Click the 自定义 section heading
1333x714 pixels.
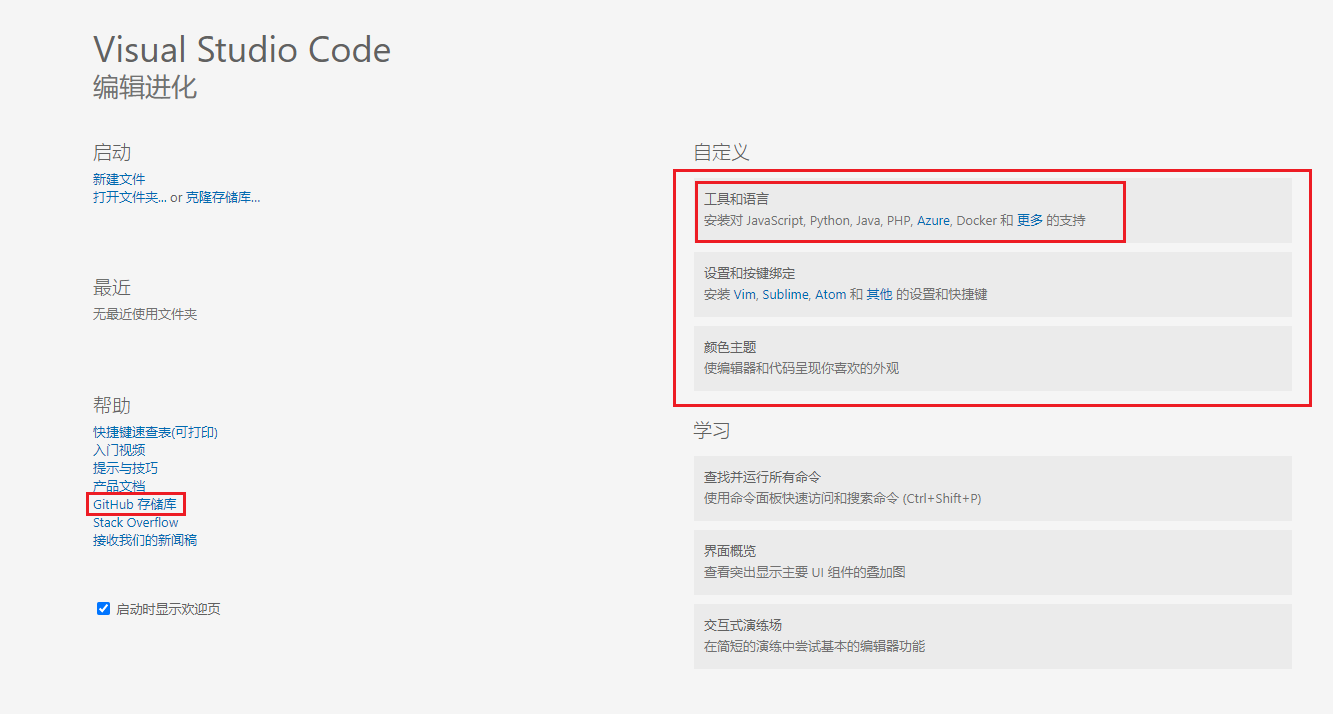721,152
